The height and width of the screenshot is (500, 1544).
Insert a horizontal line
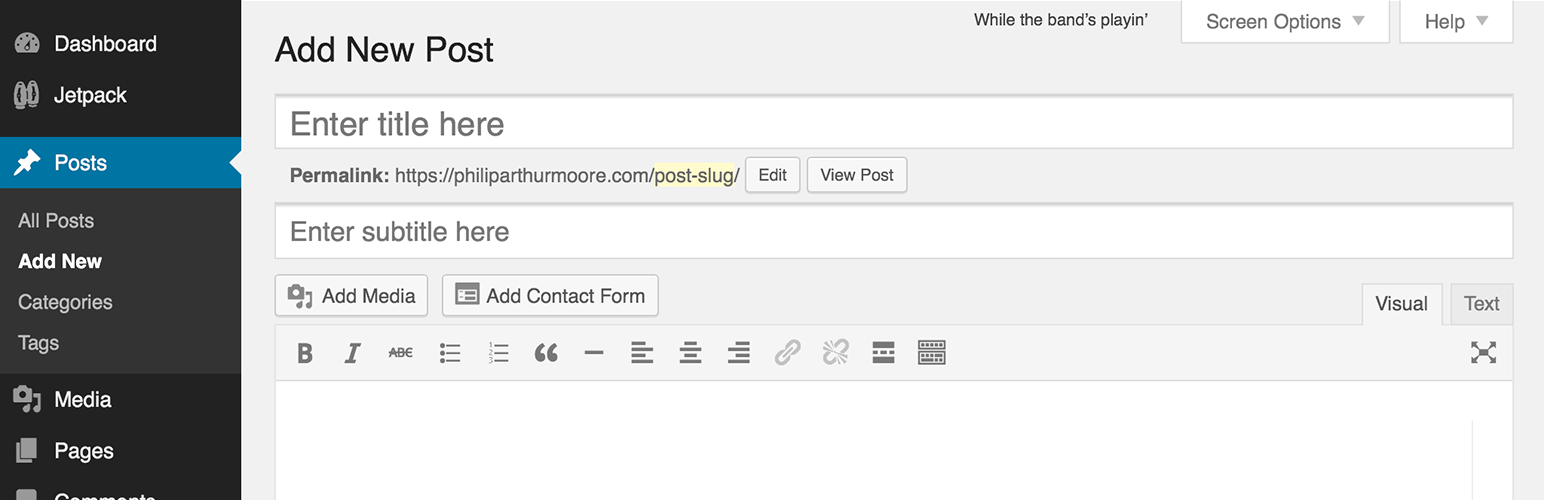(594, 353)
